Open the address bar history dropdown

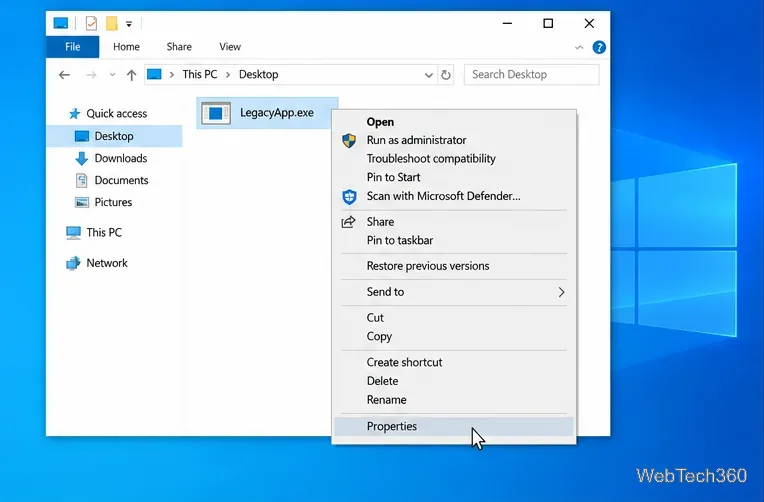(428, 75)
